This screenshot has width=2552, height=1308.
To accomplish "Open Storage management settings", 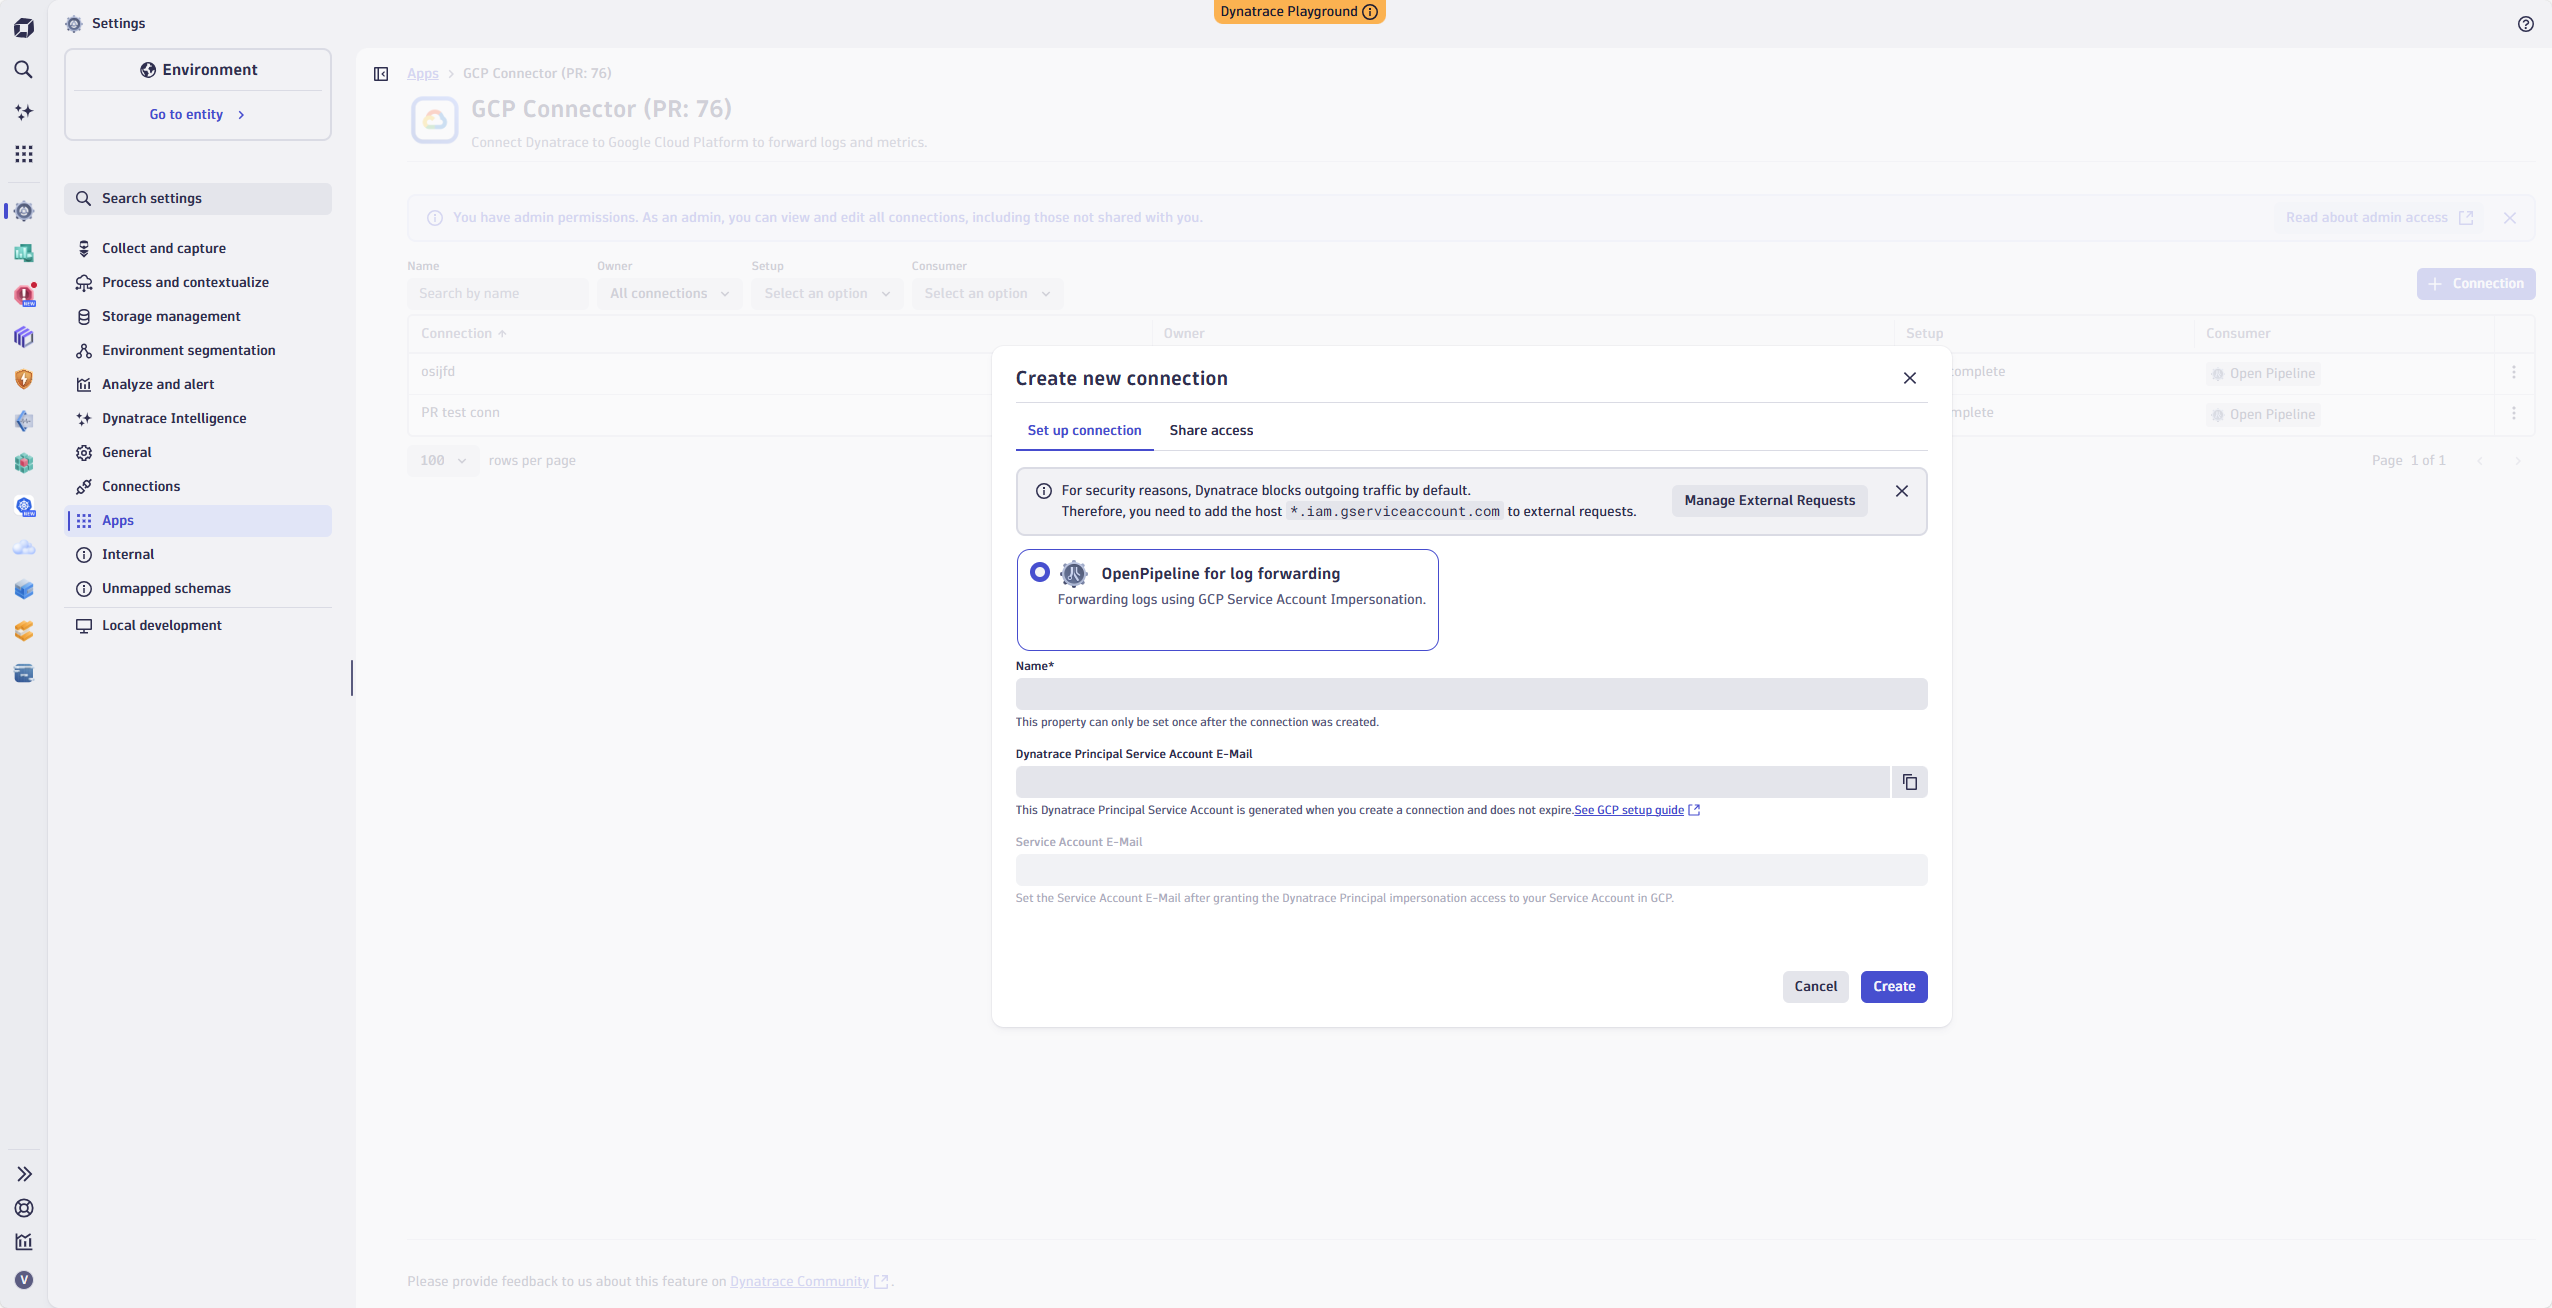I will [x=198, y=316].
